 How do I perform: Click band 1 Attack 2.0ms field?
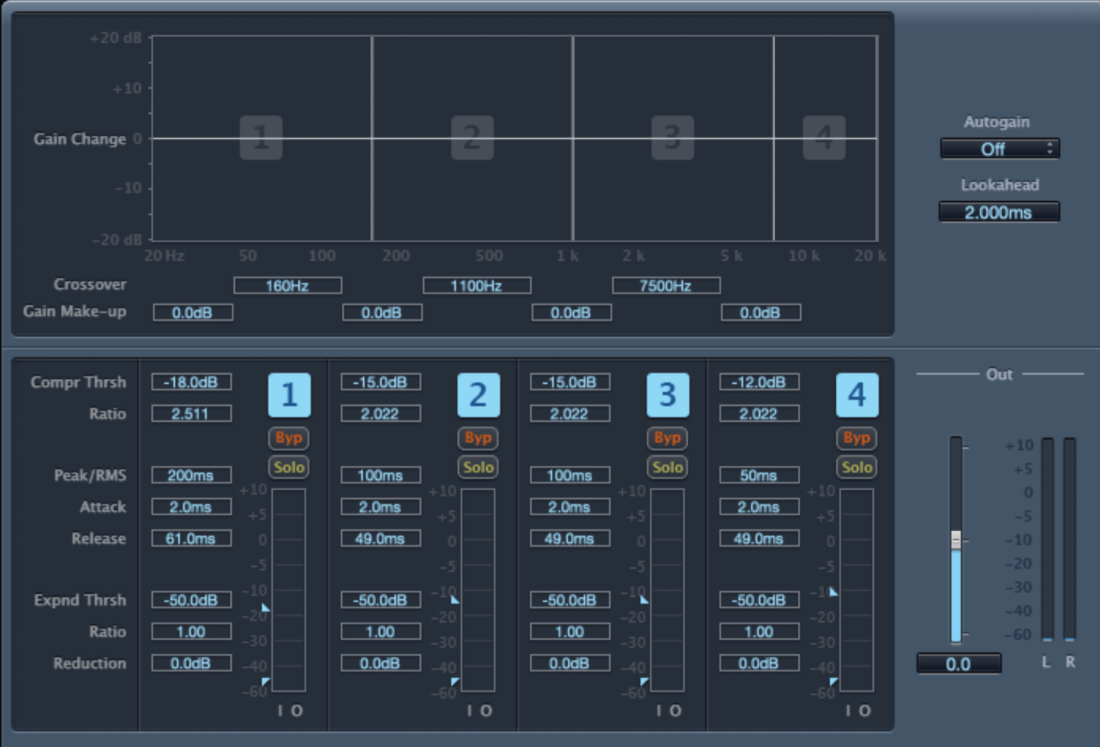[192, 507]
